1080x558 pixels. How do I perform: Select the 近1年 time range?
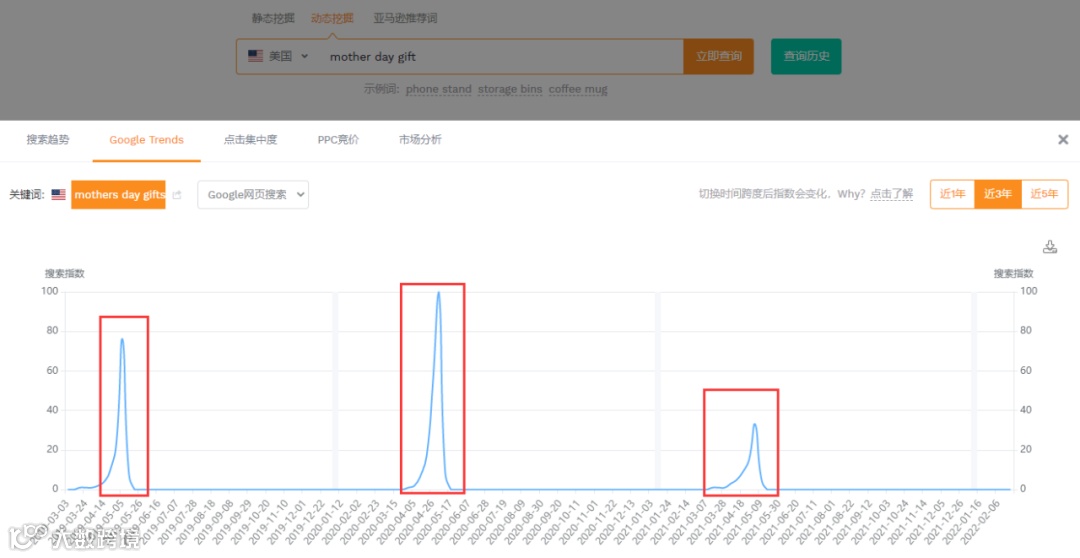(953, 194)
